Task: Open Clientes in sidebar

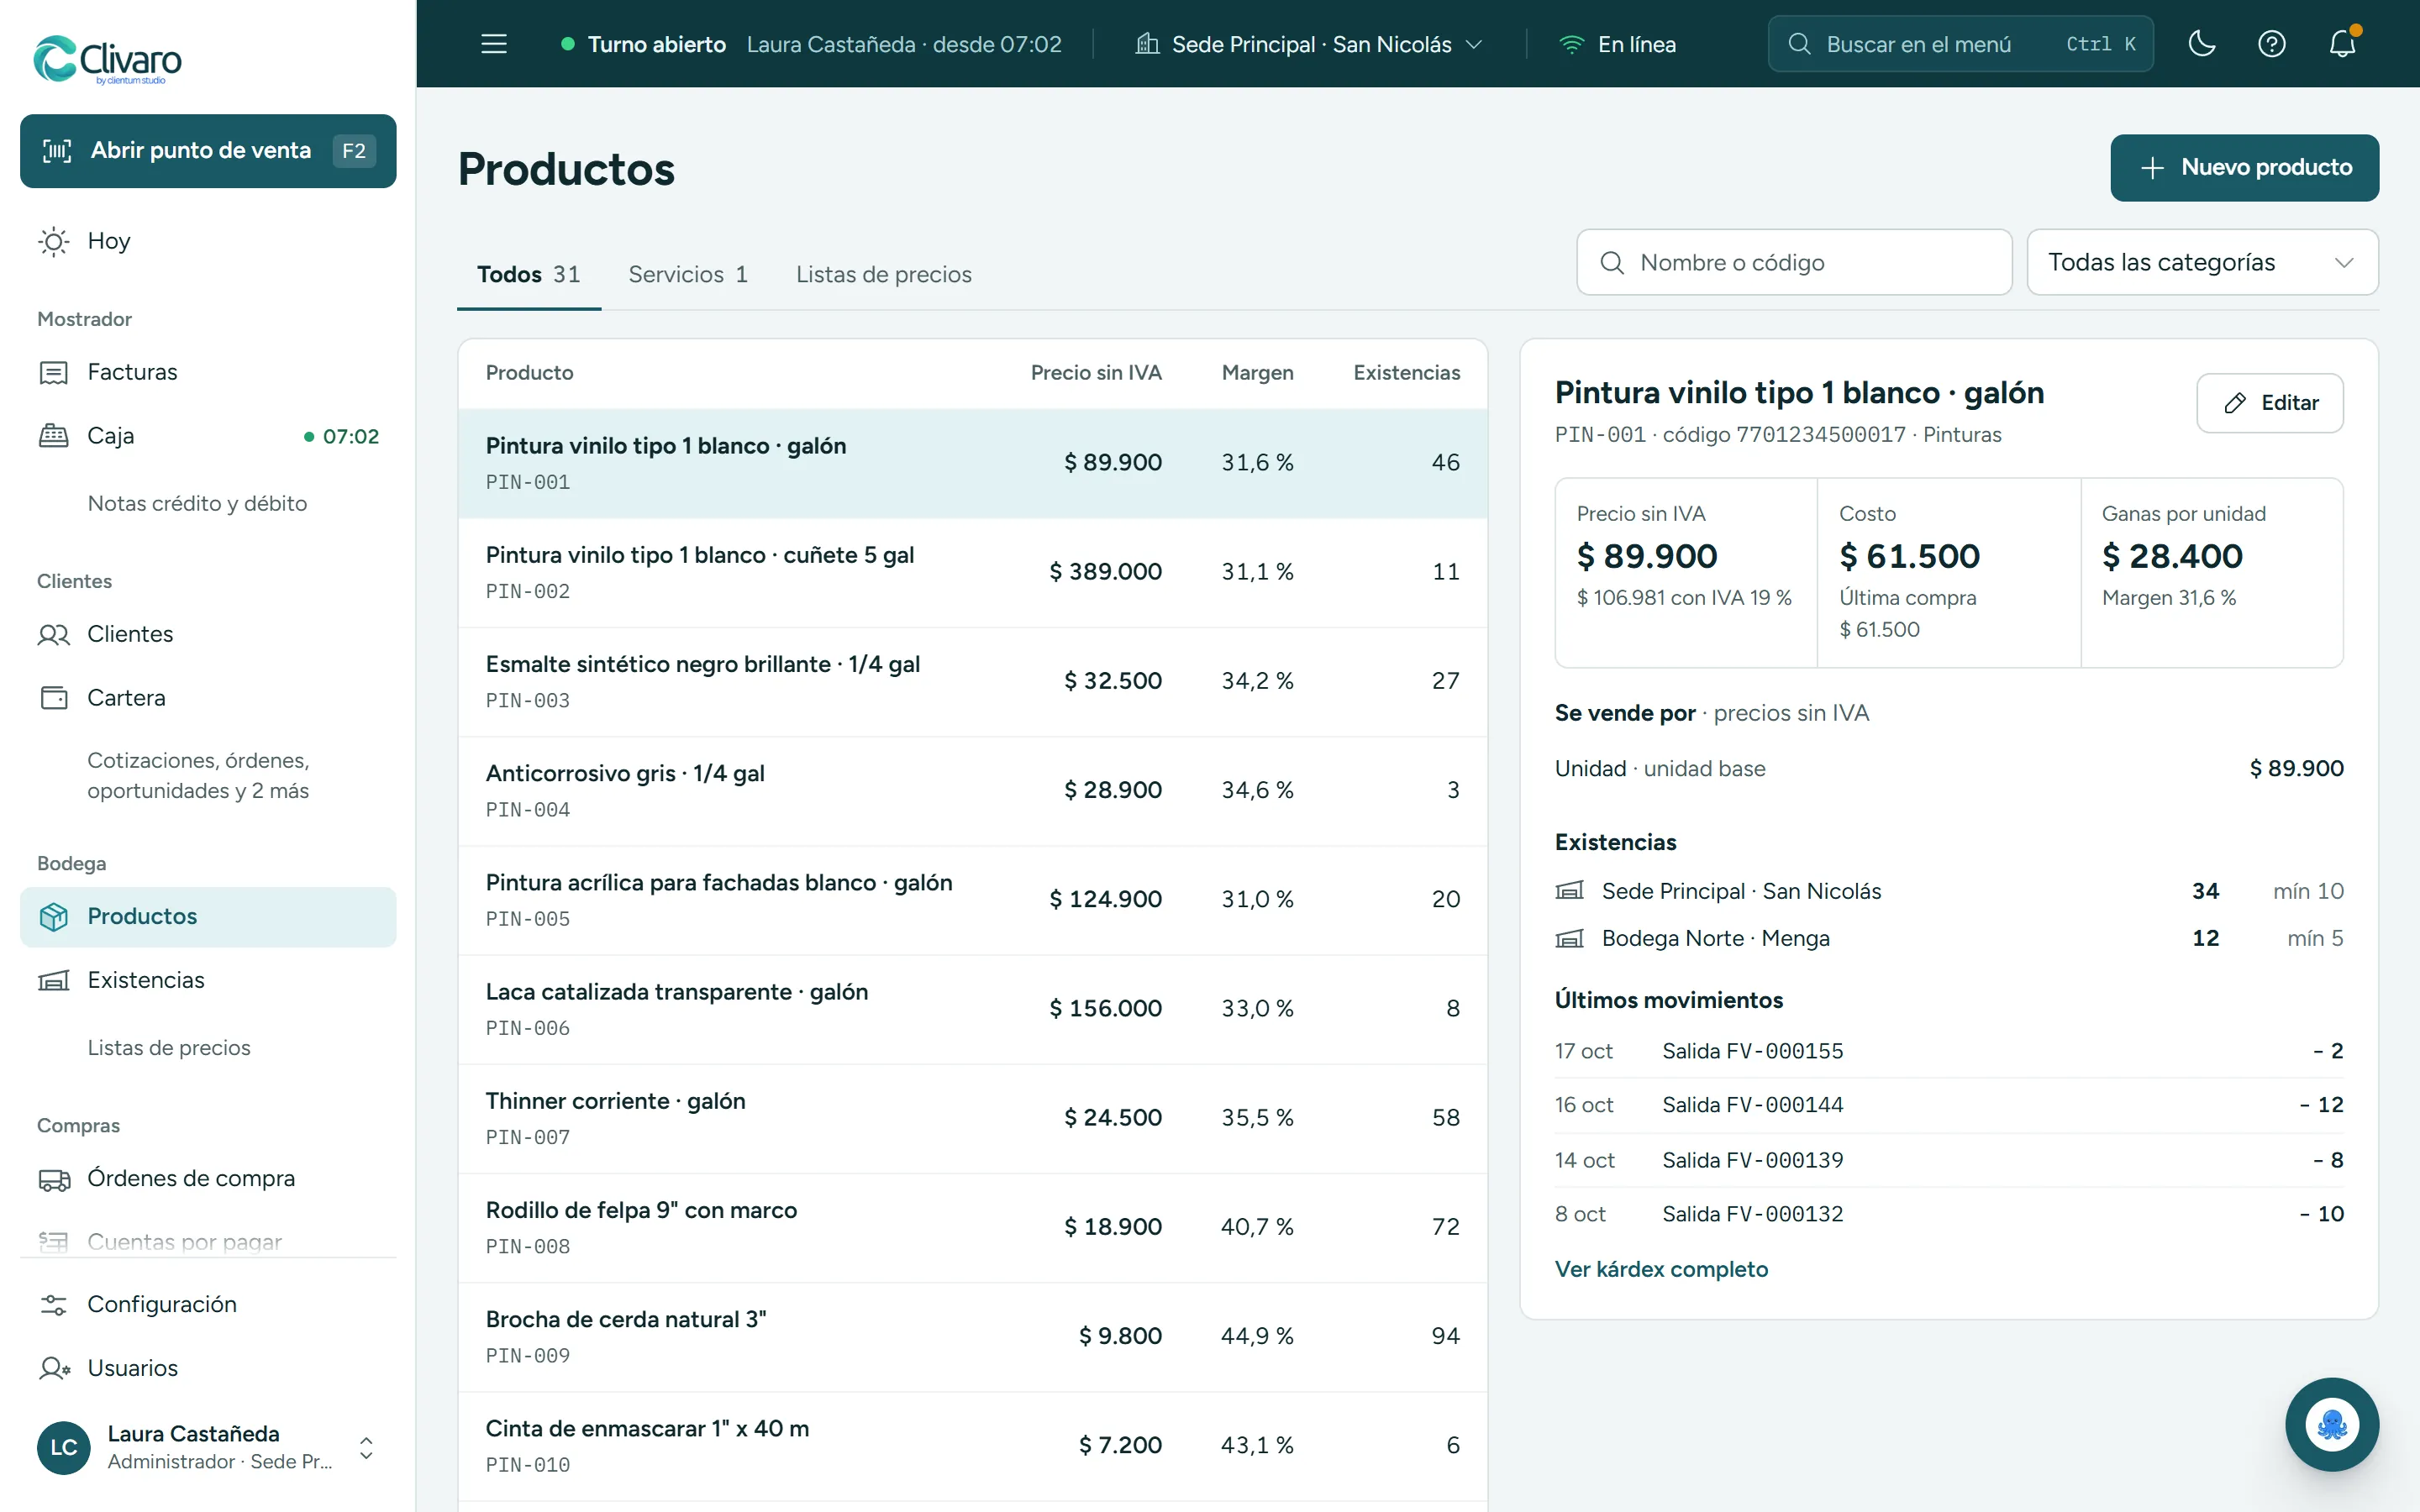Action: [x=208, y=634]
